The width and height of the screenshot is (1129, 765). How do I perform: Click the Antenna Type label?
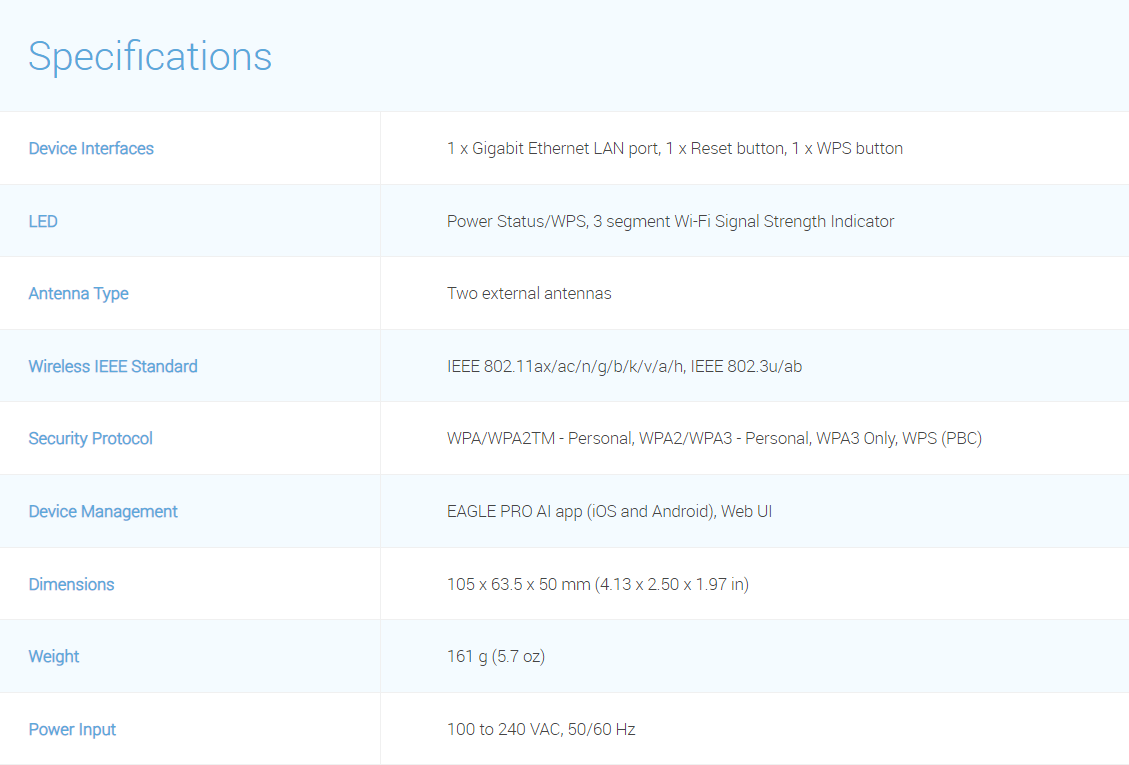tap(78, 293)
